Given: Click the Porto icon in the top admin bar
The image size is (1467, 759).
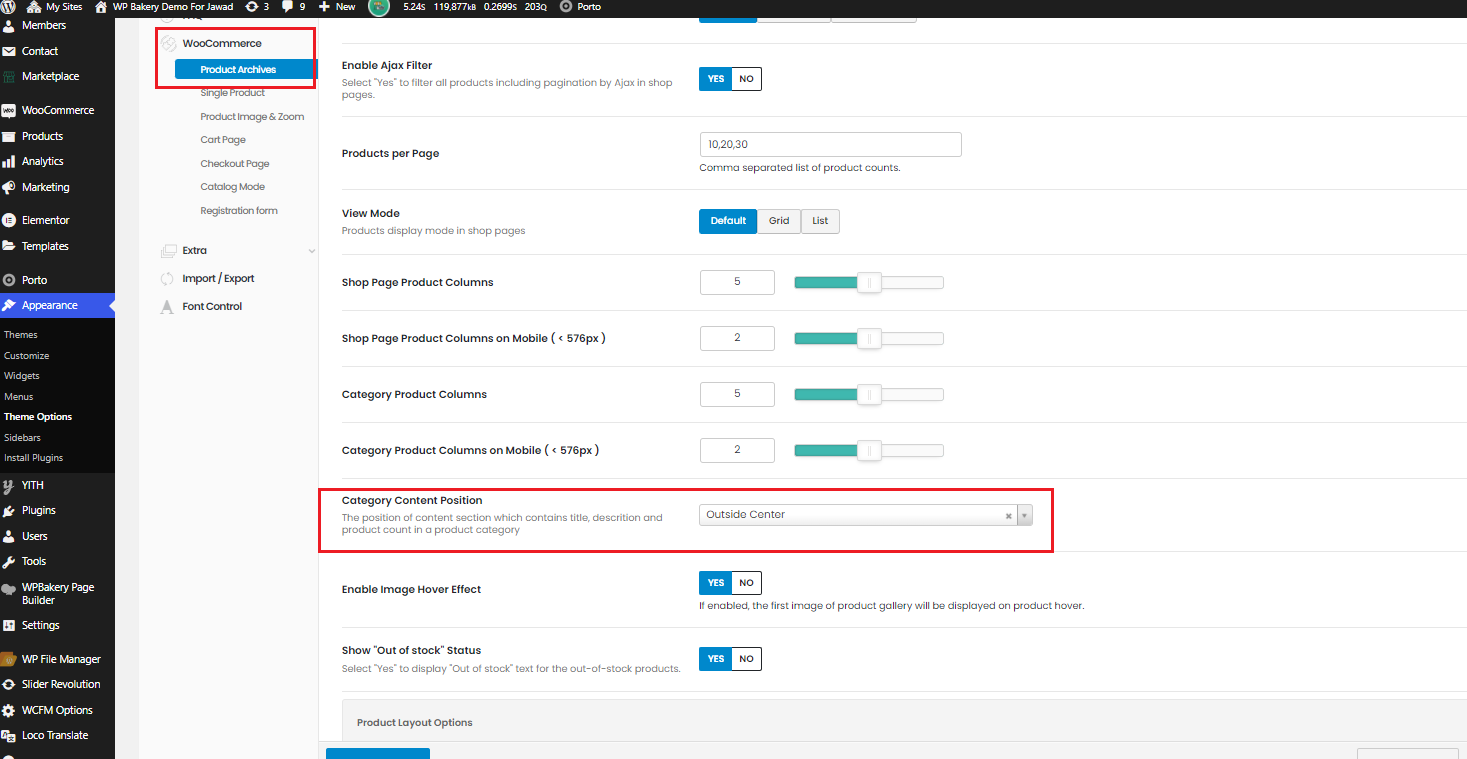Looking at the screenshot, I should [x=567, y=7].
